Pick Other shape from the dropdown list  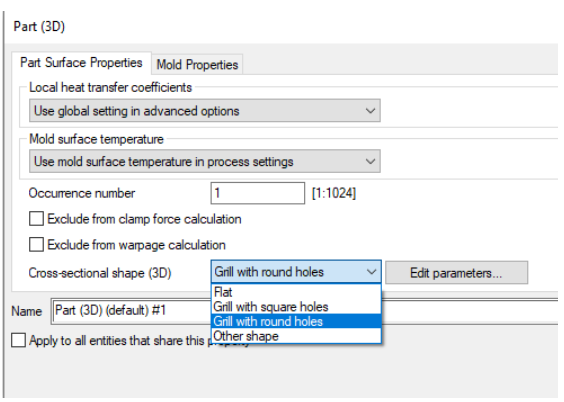[296, 336]
